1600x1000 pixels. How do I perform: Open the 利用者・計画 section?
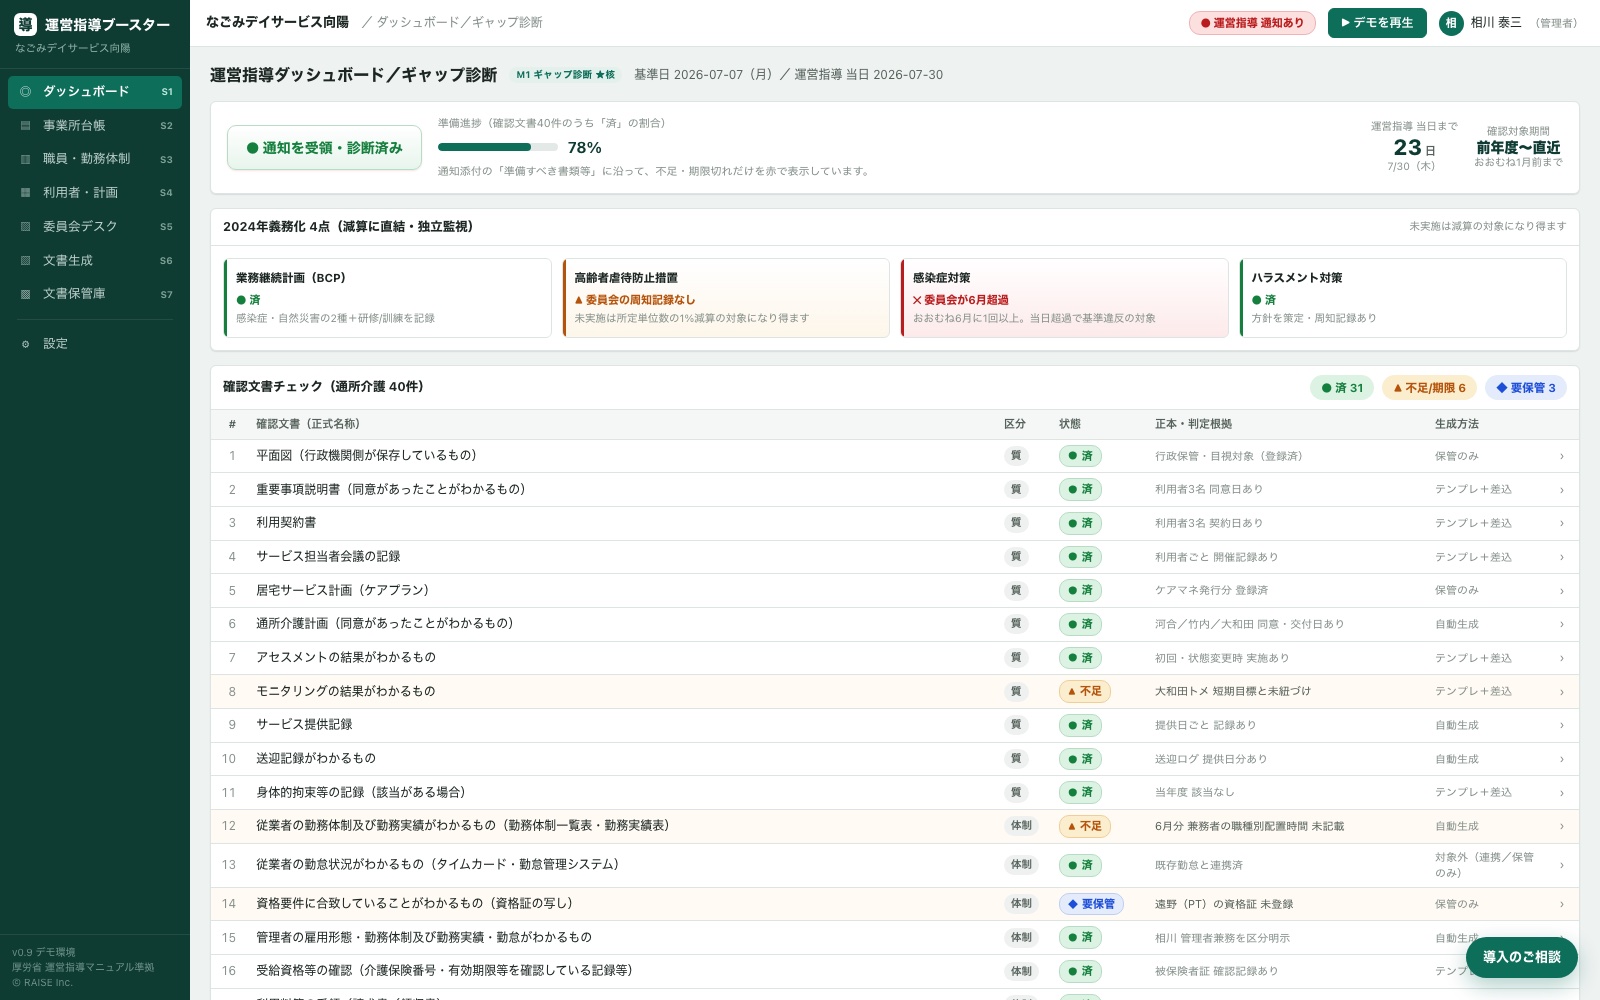click(95, 193)
